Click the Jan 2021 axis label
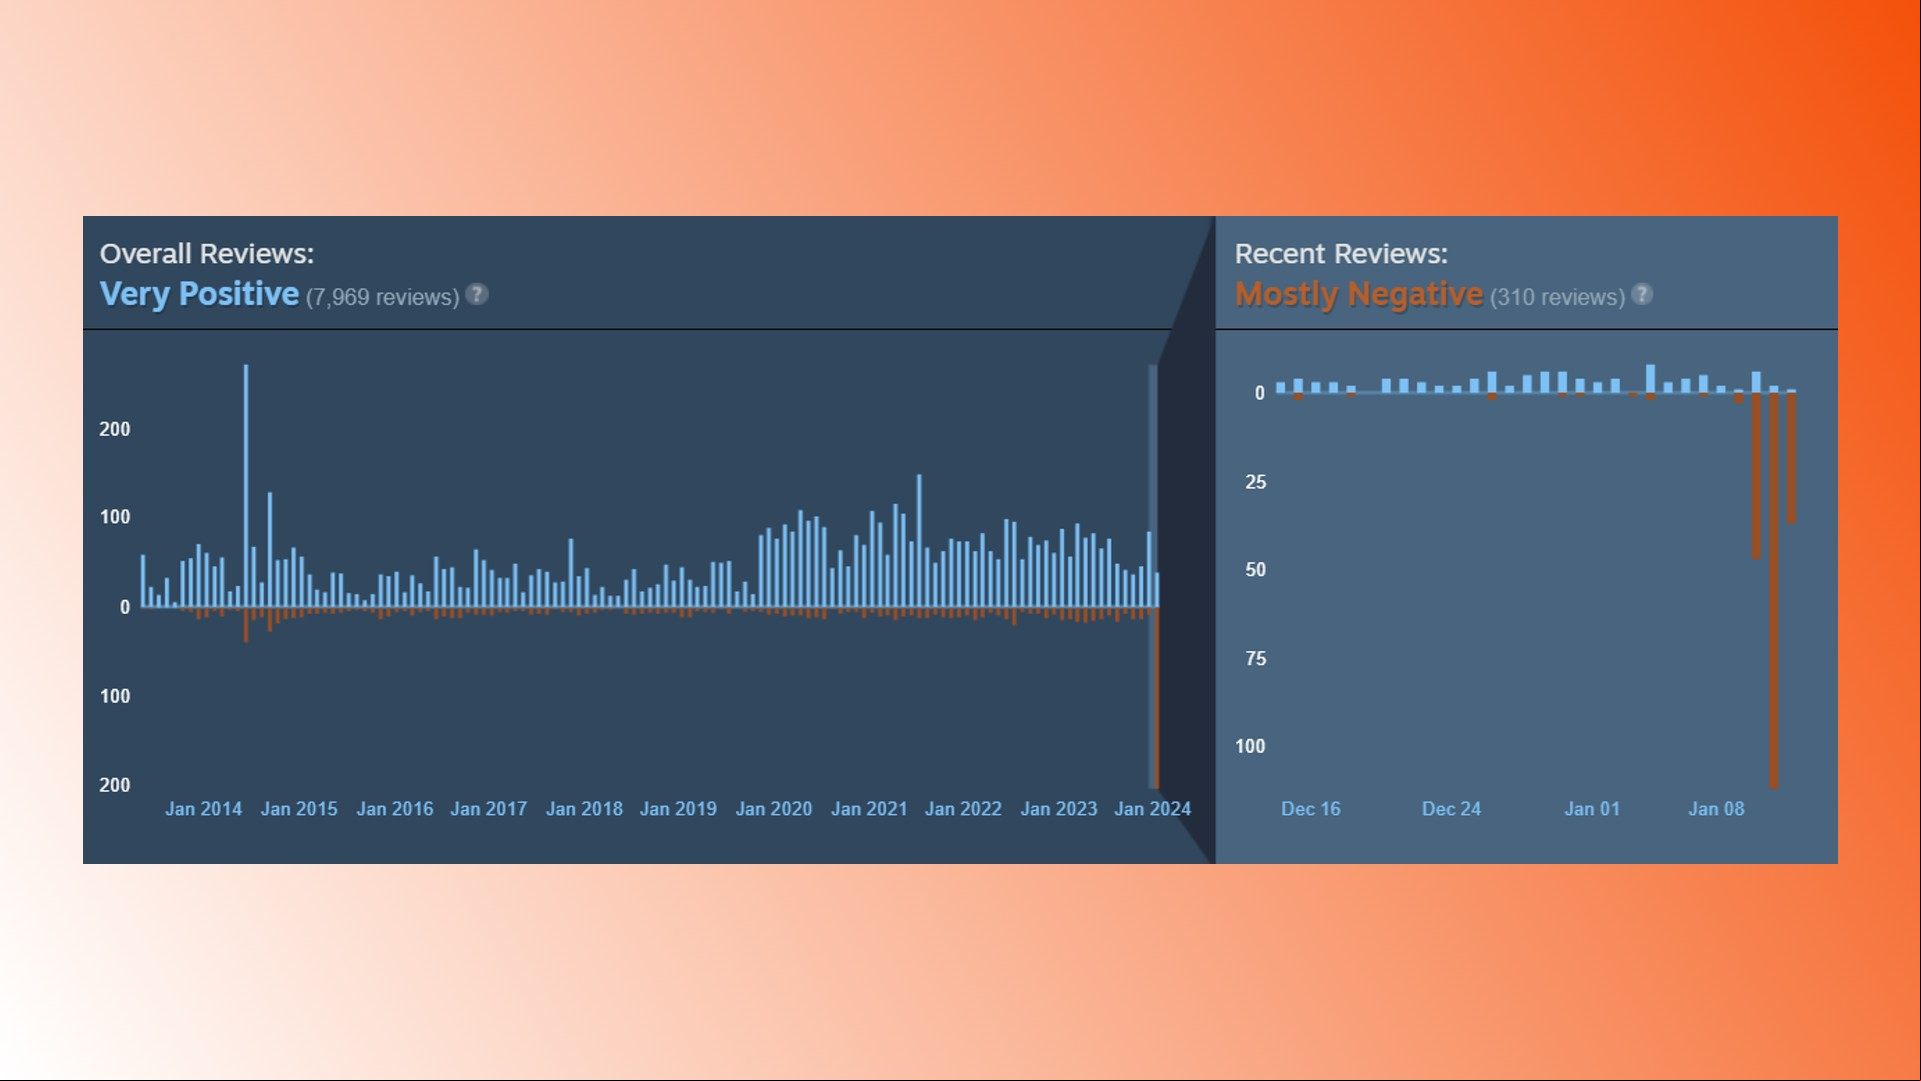This screenshot has height=1081, width=1921. (x=869, y=809)
